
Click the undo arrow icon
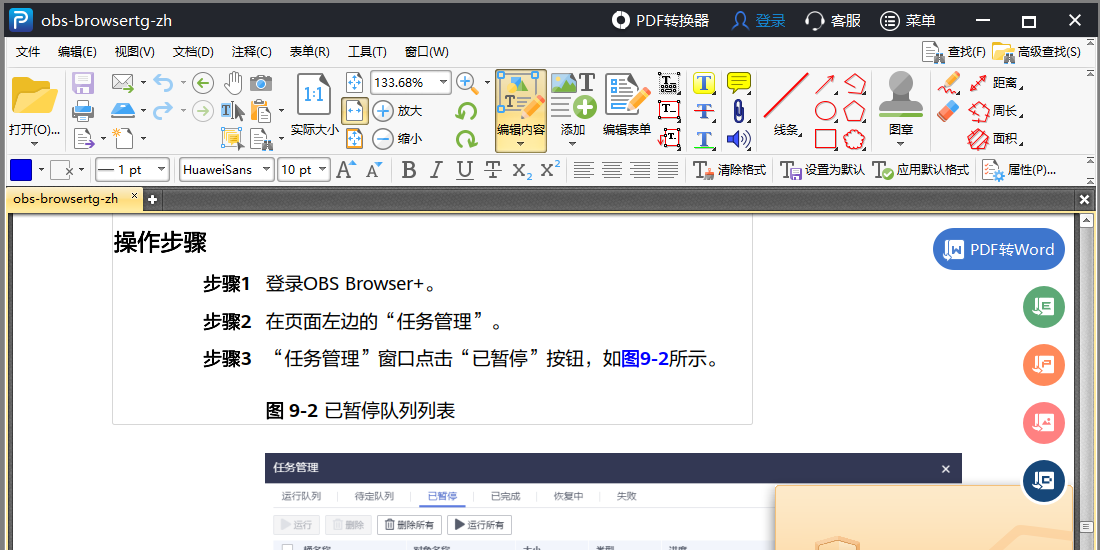pyautogui.click(x=163, y=83)
